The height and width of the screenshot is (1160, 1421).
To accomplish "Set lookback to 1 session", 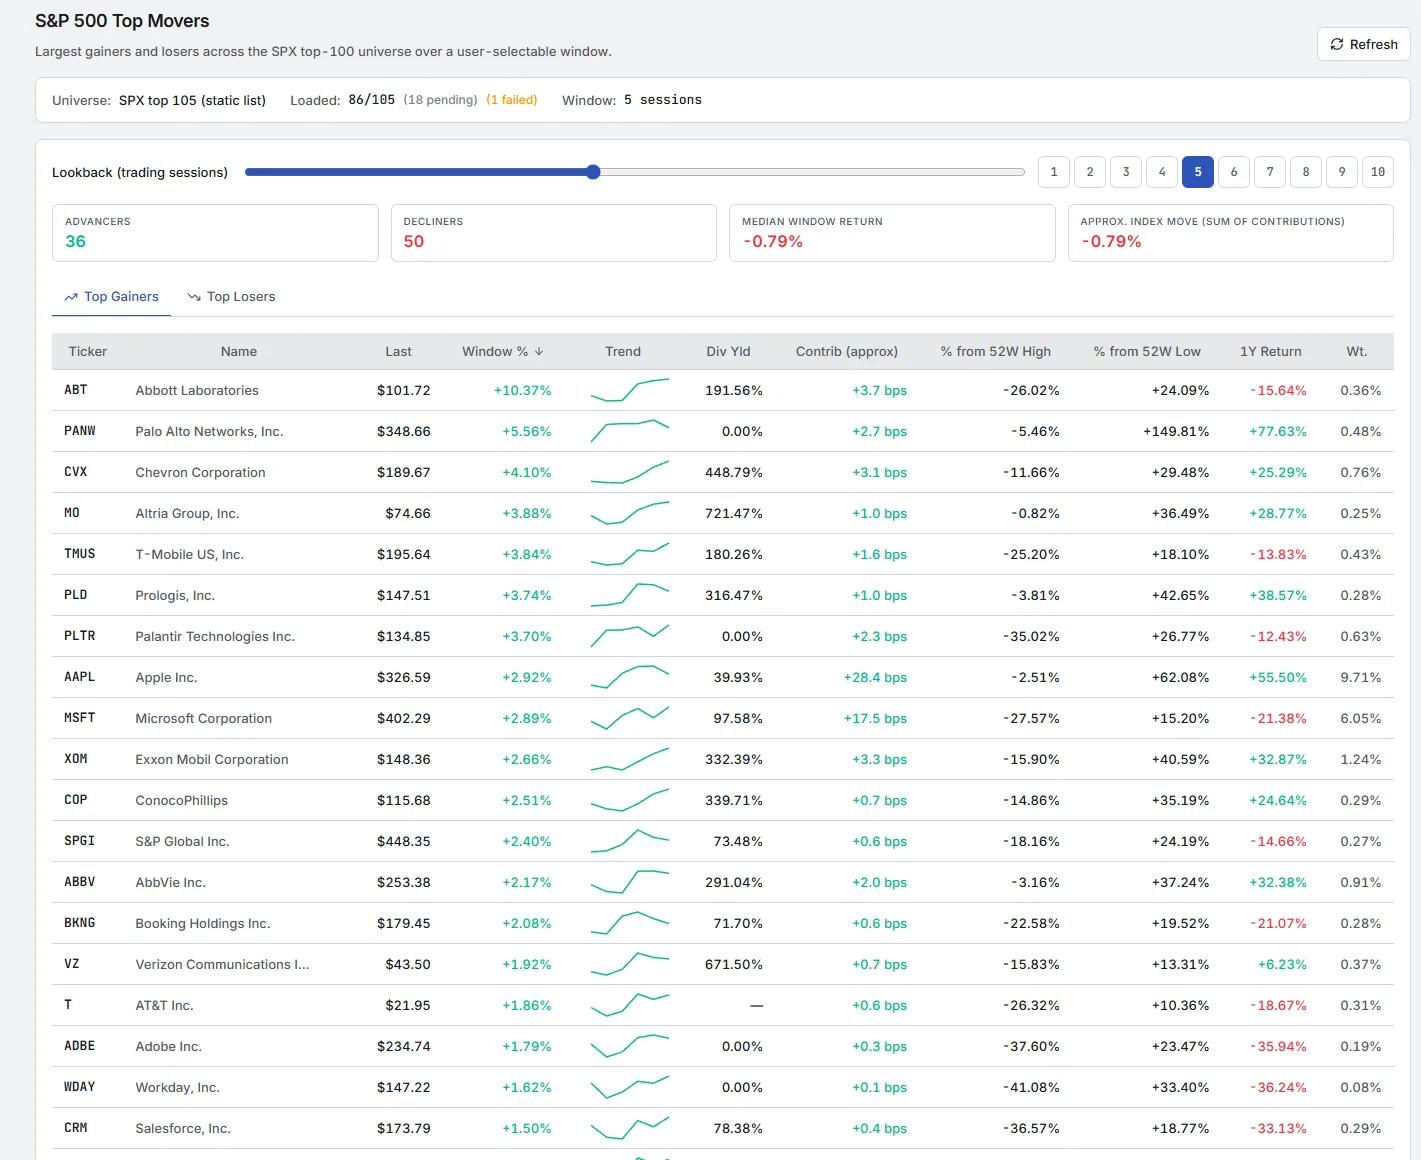I will (1054, 172).
